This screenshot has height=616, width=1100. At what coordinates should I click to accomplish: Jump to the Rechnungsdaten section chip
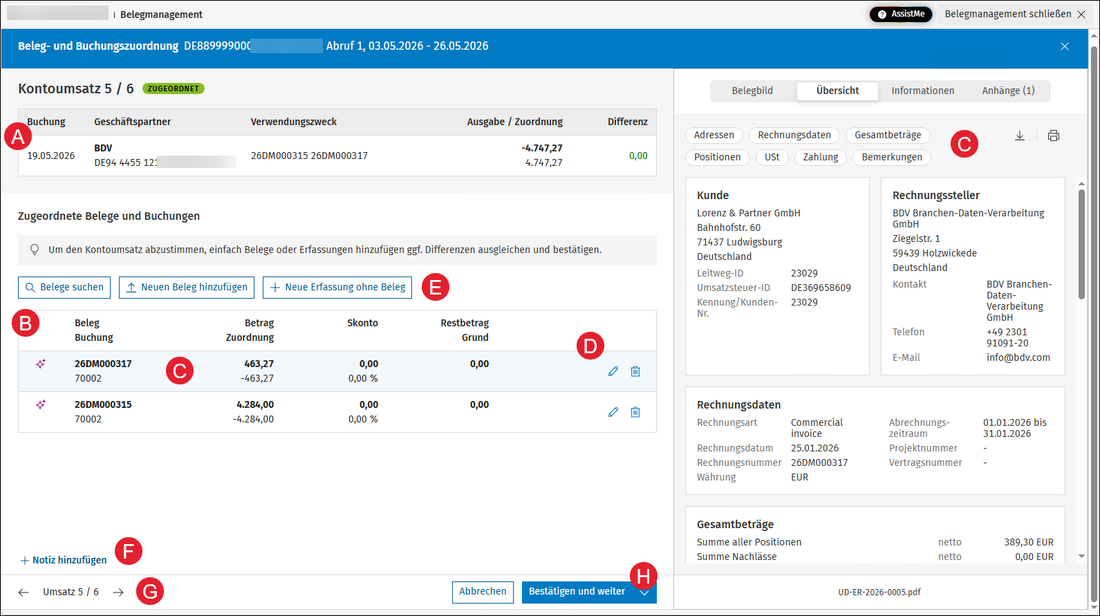[x=794, y=135]
